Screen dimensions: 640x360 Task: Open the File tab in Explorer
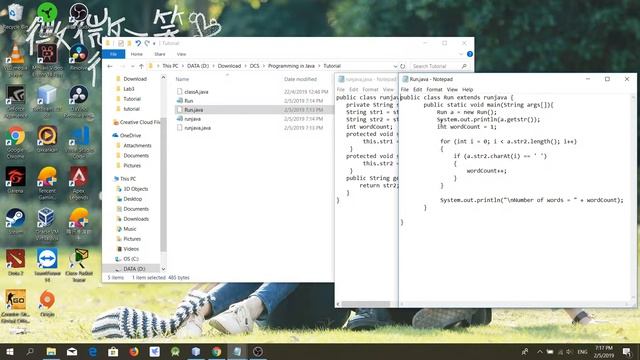tap(113, 54)
